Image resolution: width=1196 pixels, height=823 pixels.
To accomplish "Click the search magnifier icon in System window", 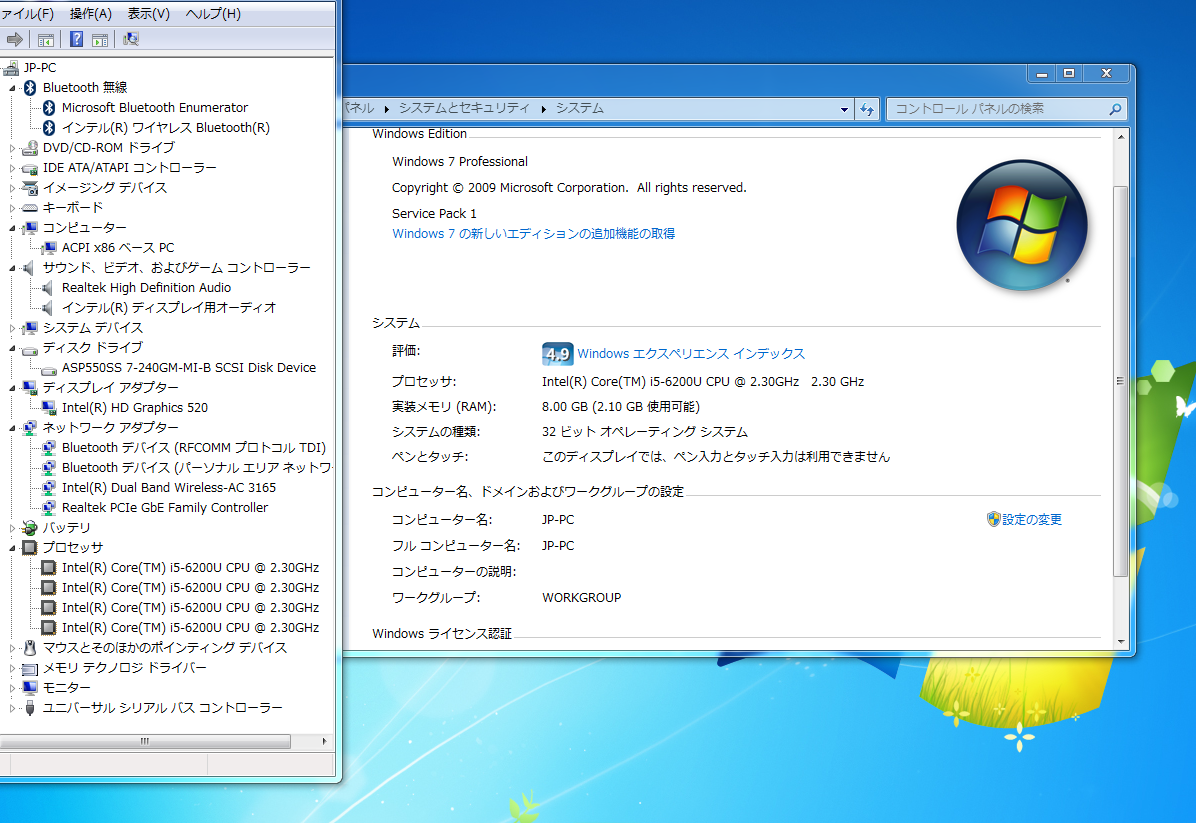I will click(1114, 109).
